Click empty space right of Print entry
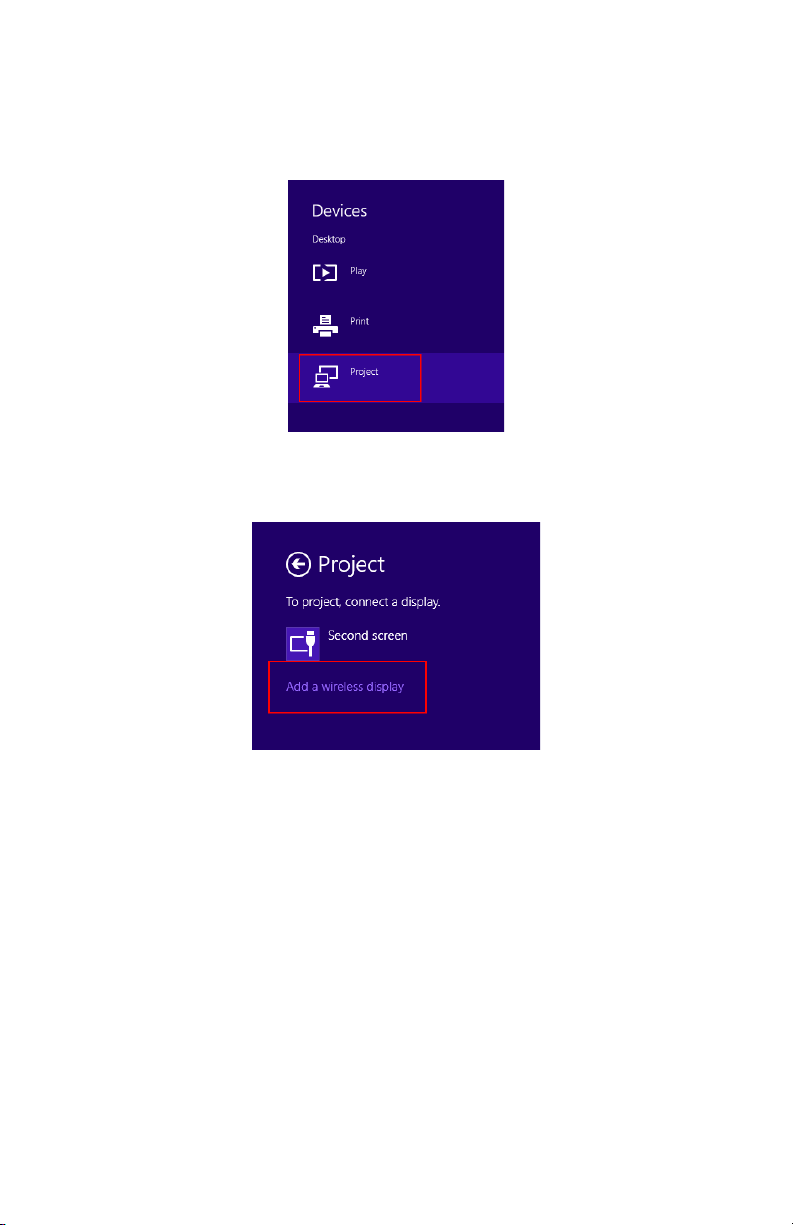The height and width of the screenshot is (1225, 793). coord(435,323)
